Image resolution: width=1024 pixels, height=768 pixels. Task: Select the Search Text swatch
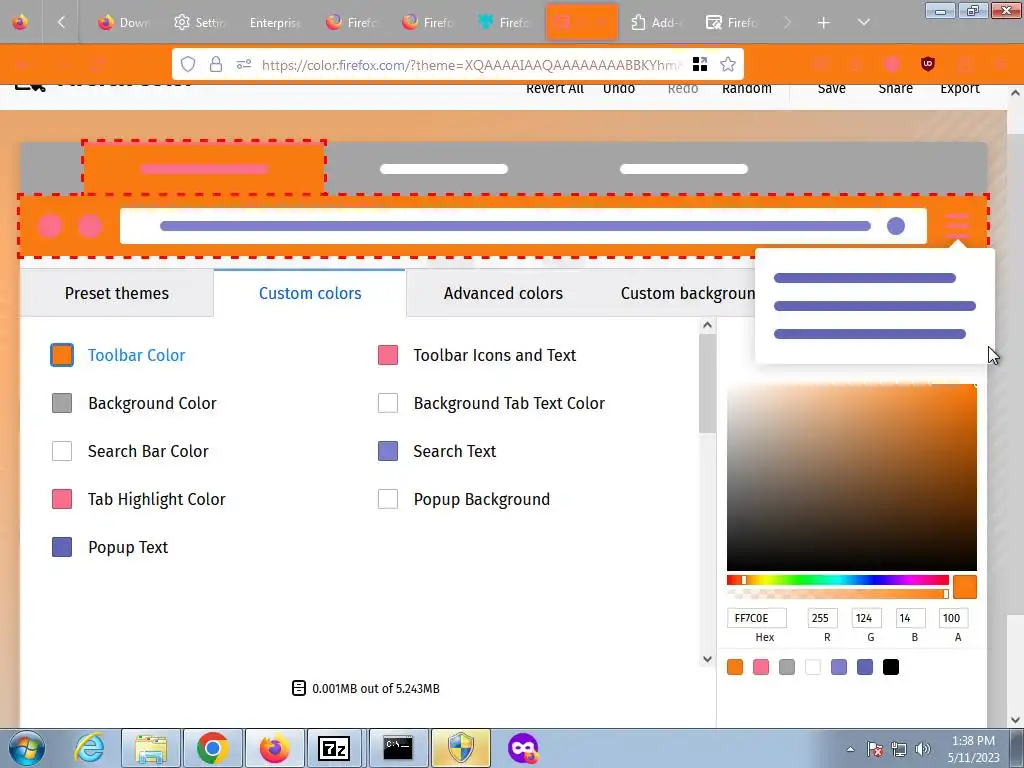tap(388, 451)
